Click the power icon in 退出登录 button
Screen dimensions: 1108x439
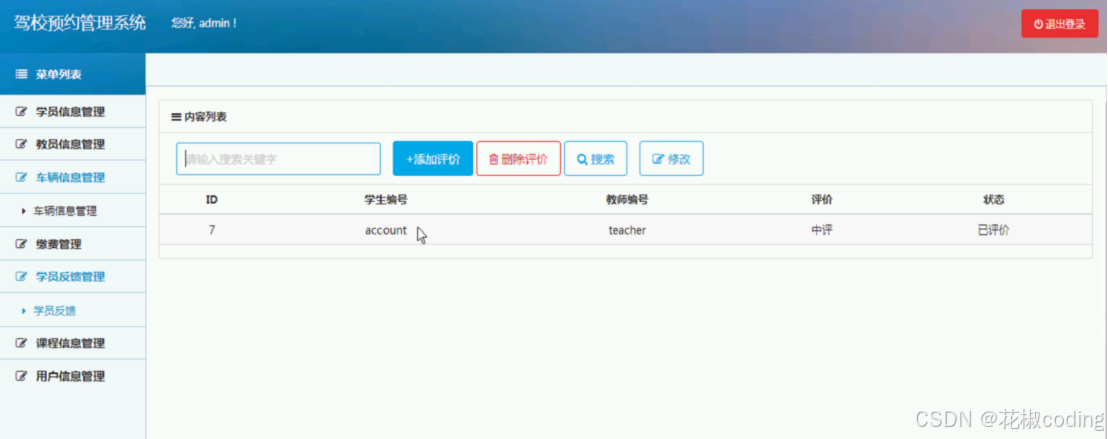pos(1038,24)
